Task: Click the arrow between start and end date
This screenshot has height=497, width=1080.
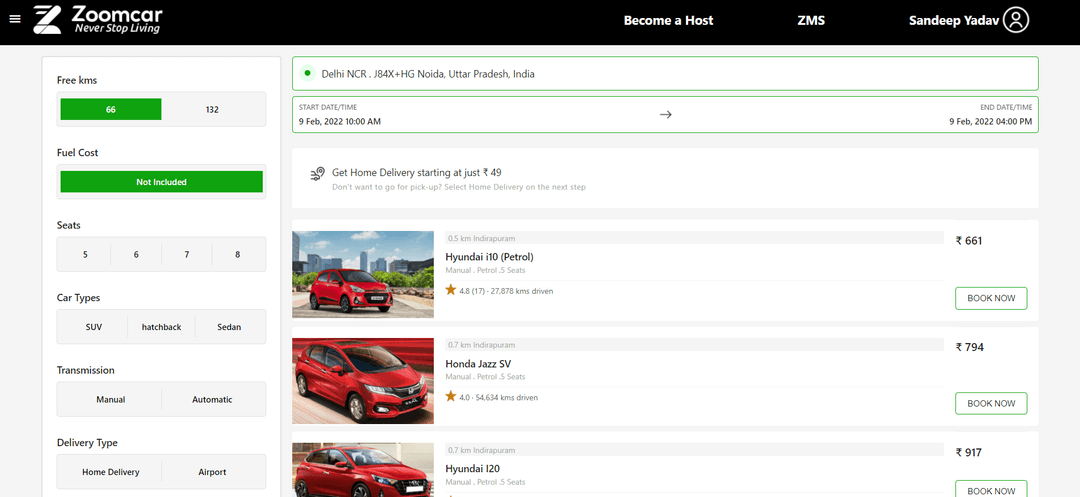Action: pos(665,115)
